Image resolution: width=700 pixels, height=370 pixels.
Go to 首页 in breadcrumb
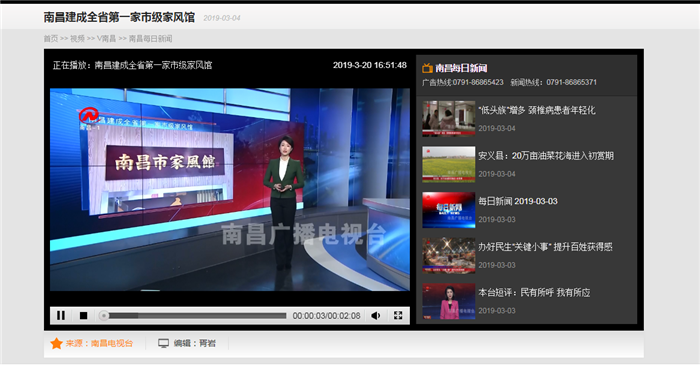(50, 38)
